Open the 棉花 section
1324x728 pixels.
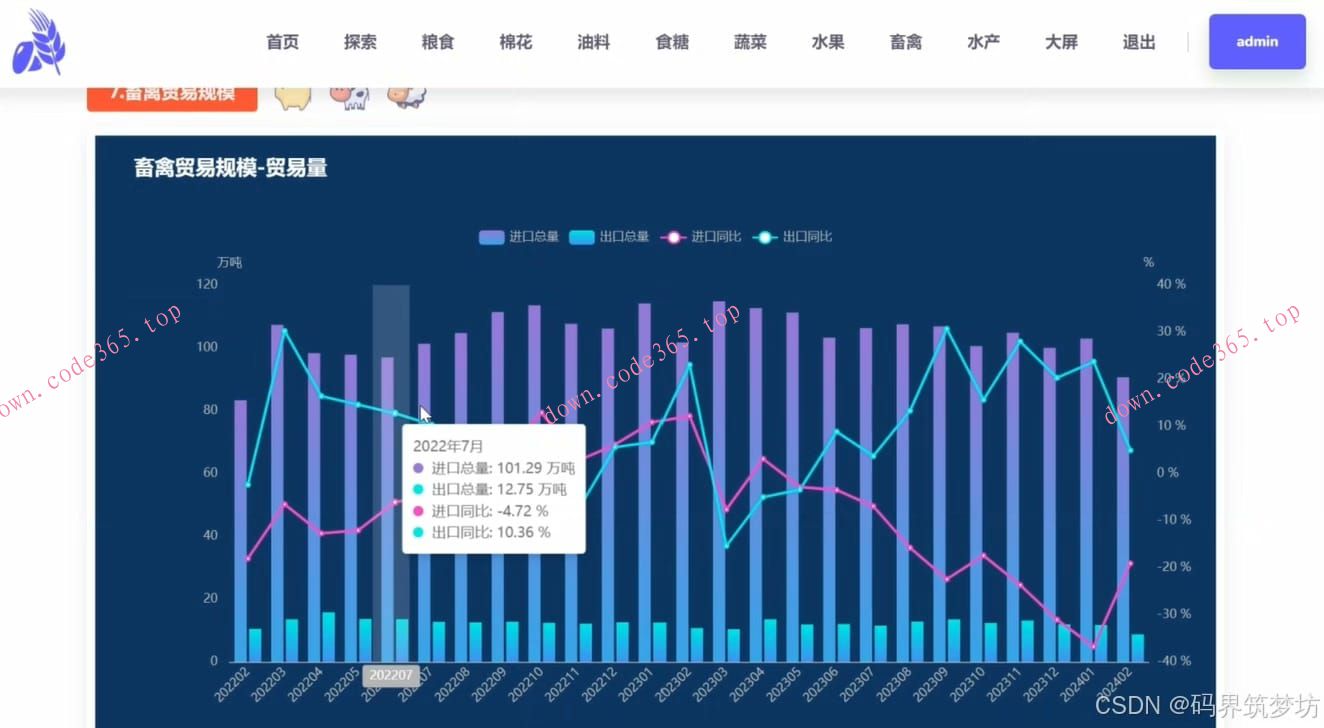516,42
